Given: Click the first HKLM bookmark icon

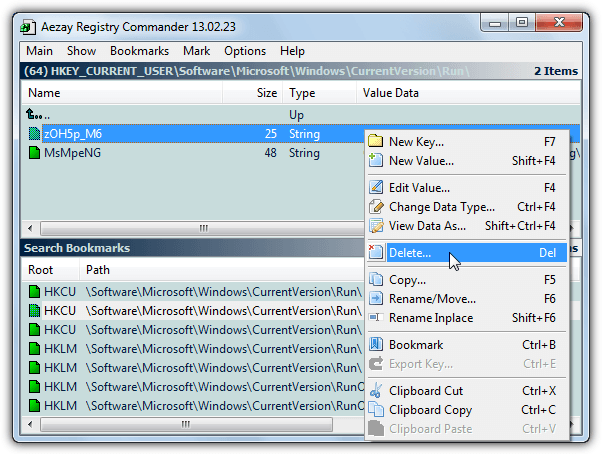Looking at the screenshot, I should tap(35, 348).
